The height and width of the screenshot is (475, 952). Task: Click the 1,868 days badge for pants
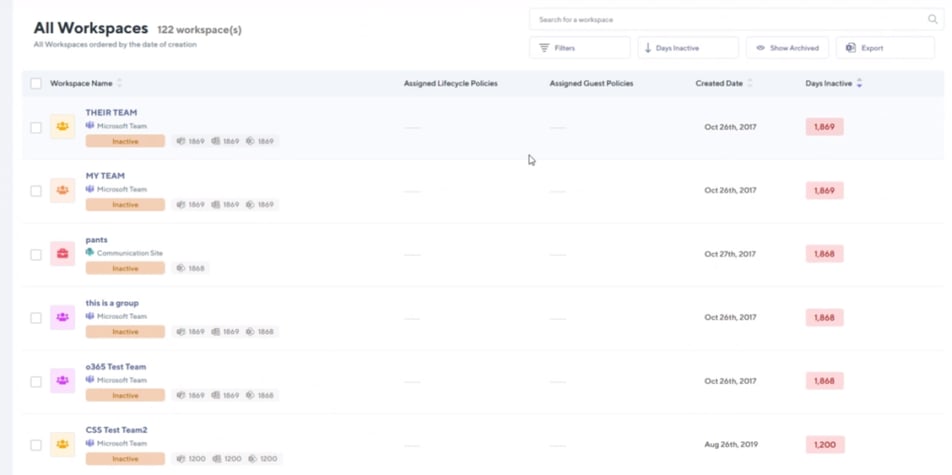click(824, 254)
